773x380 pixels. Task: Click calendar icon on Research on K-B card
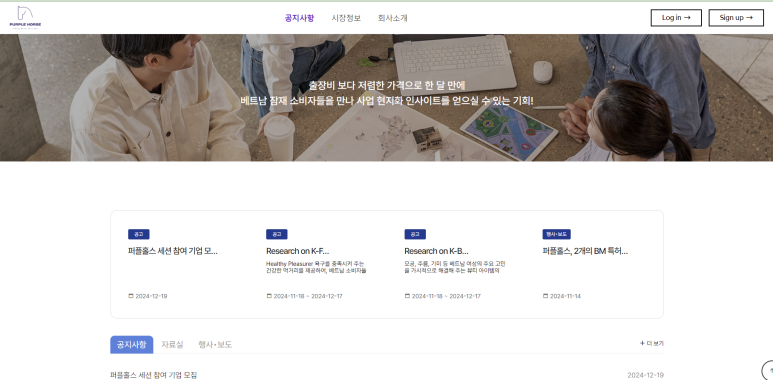click(407, 296)
